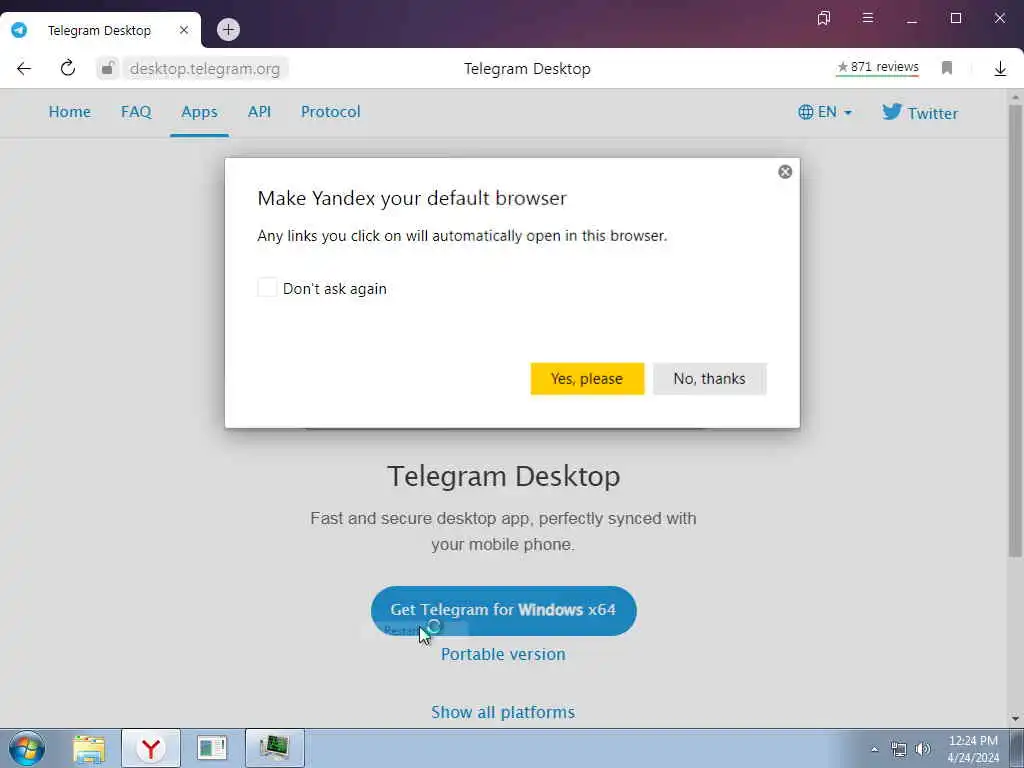Click the browser back arrow
The height and width of the screenshot is (768, 1024).
(x=24, y=69)
